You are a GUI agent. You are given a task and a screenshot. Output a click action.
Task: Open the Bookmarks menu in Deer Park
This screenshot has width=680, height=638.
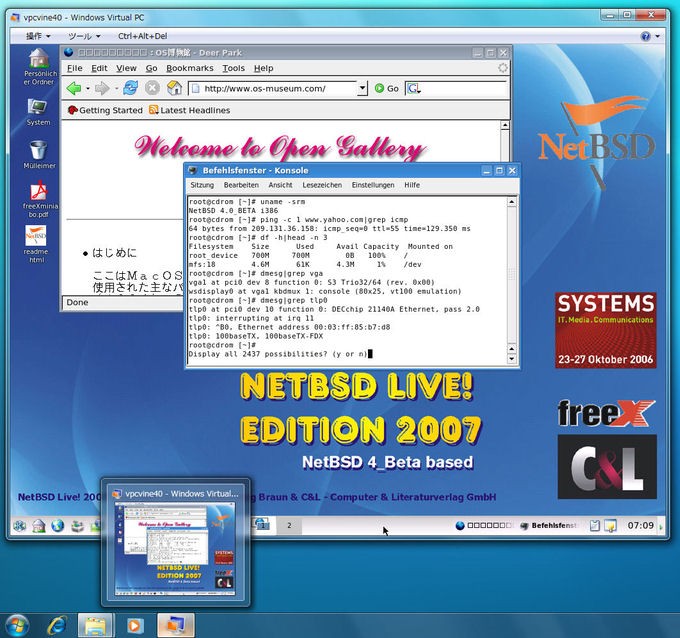[x=190, y=68]
